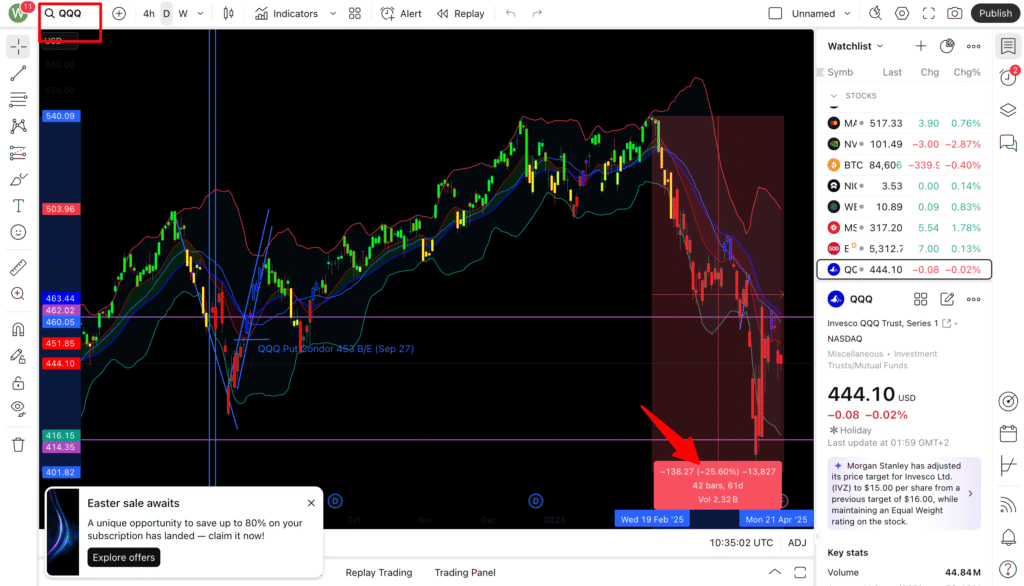Expand the bottom panel chevron
The width and height of the screenshot is (1024, 586).
pos(775,572)
